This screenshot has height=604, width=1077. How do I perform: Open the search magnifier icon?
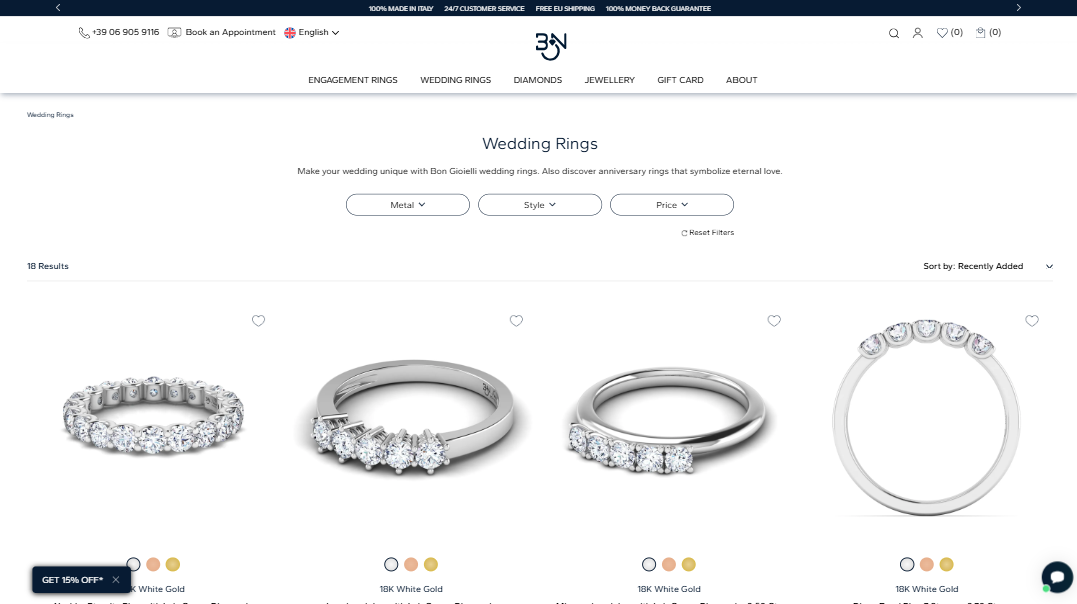[x=894, y=33]
